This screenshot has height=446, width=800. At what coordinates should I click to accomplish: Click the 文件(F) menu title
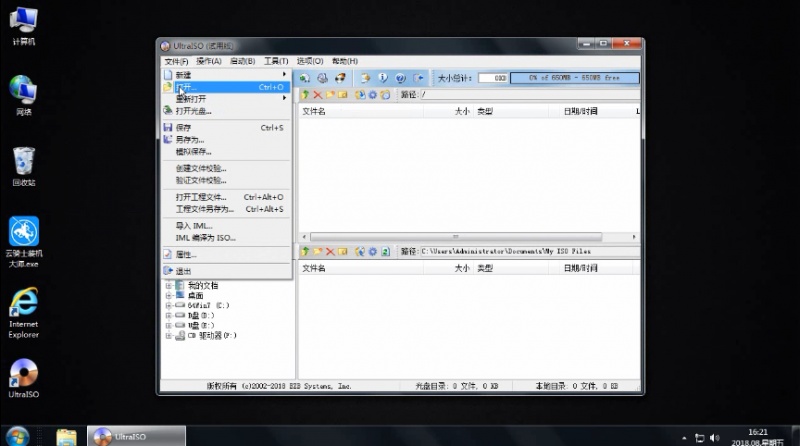(x=176, y=61)
